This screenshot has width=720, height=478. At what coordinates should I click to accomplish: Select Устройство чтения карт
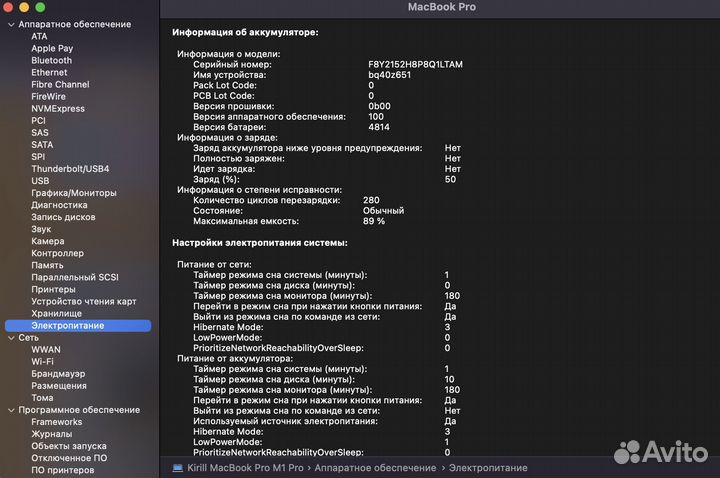(84, 301)
